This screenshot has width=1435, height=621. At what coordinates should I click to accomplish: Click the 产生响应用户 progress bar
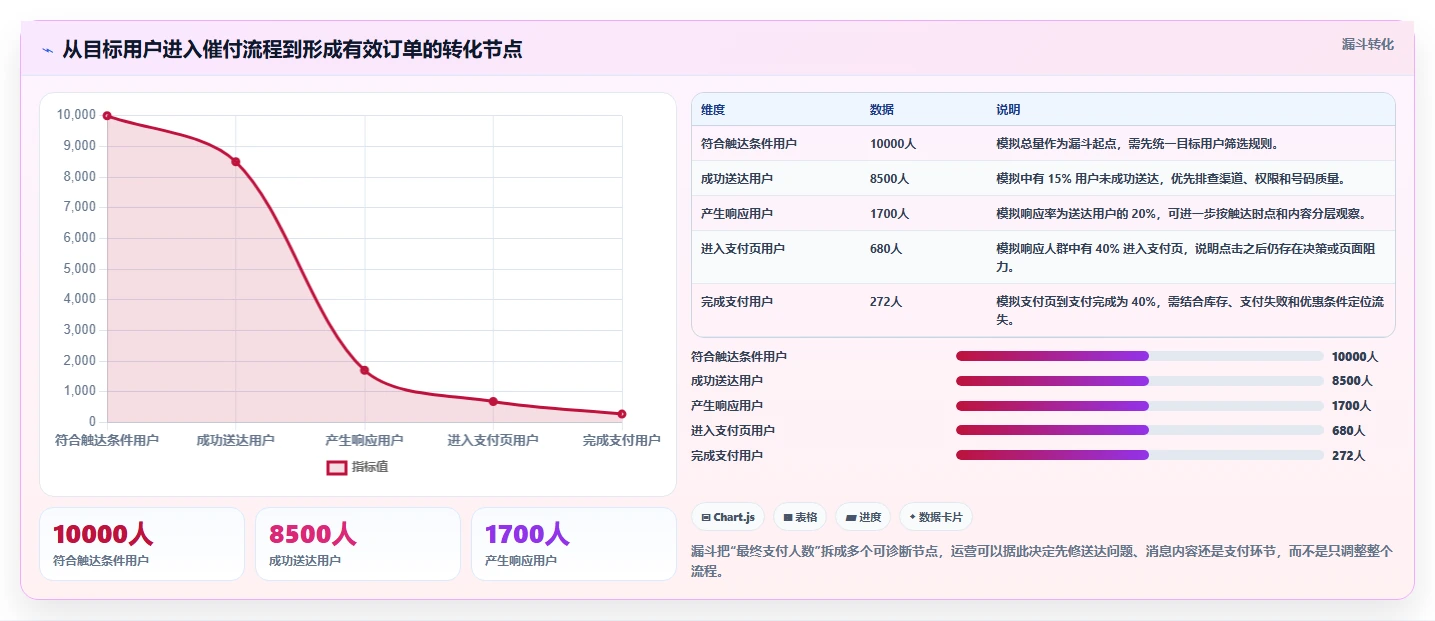[1140, 405]
